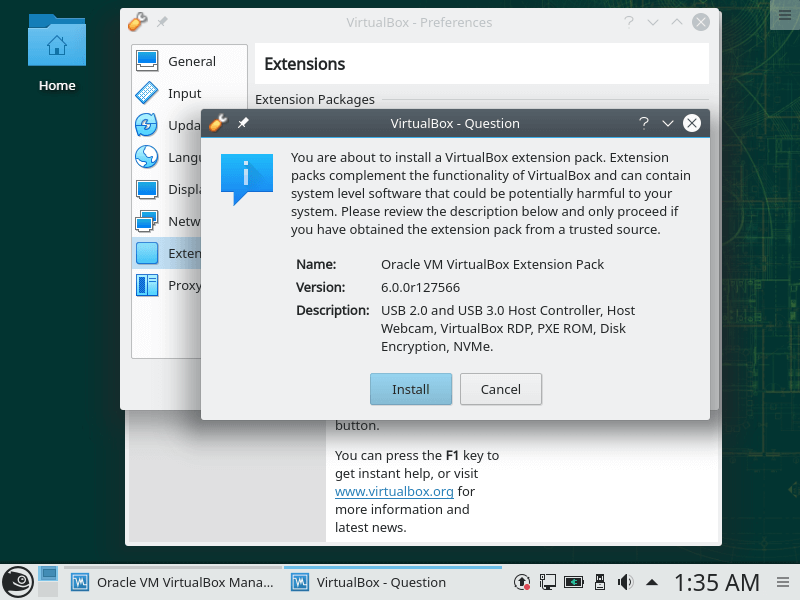This screenshot has height=600, width=800.
Task: Click the Language globe icon
Action: point(146,157)
